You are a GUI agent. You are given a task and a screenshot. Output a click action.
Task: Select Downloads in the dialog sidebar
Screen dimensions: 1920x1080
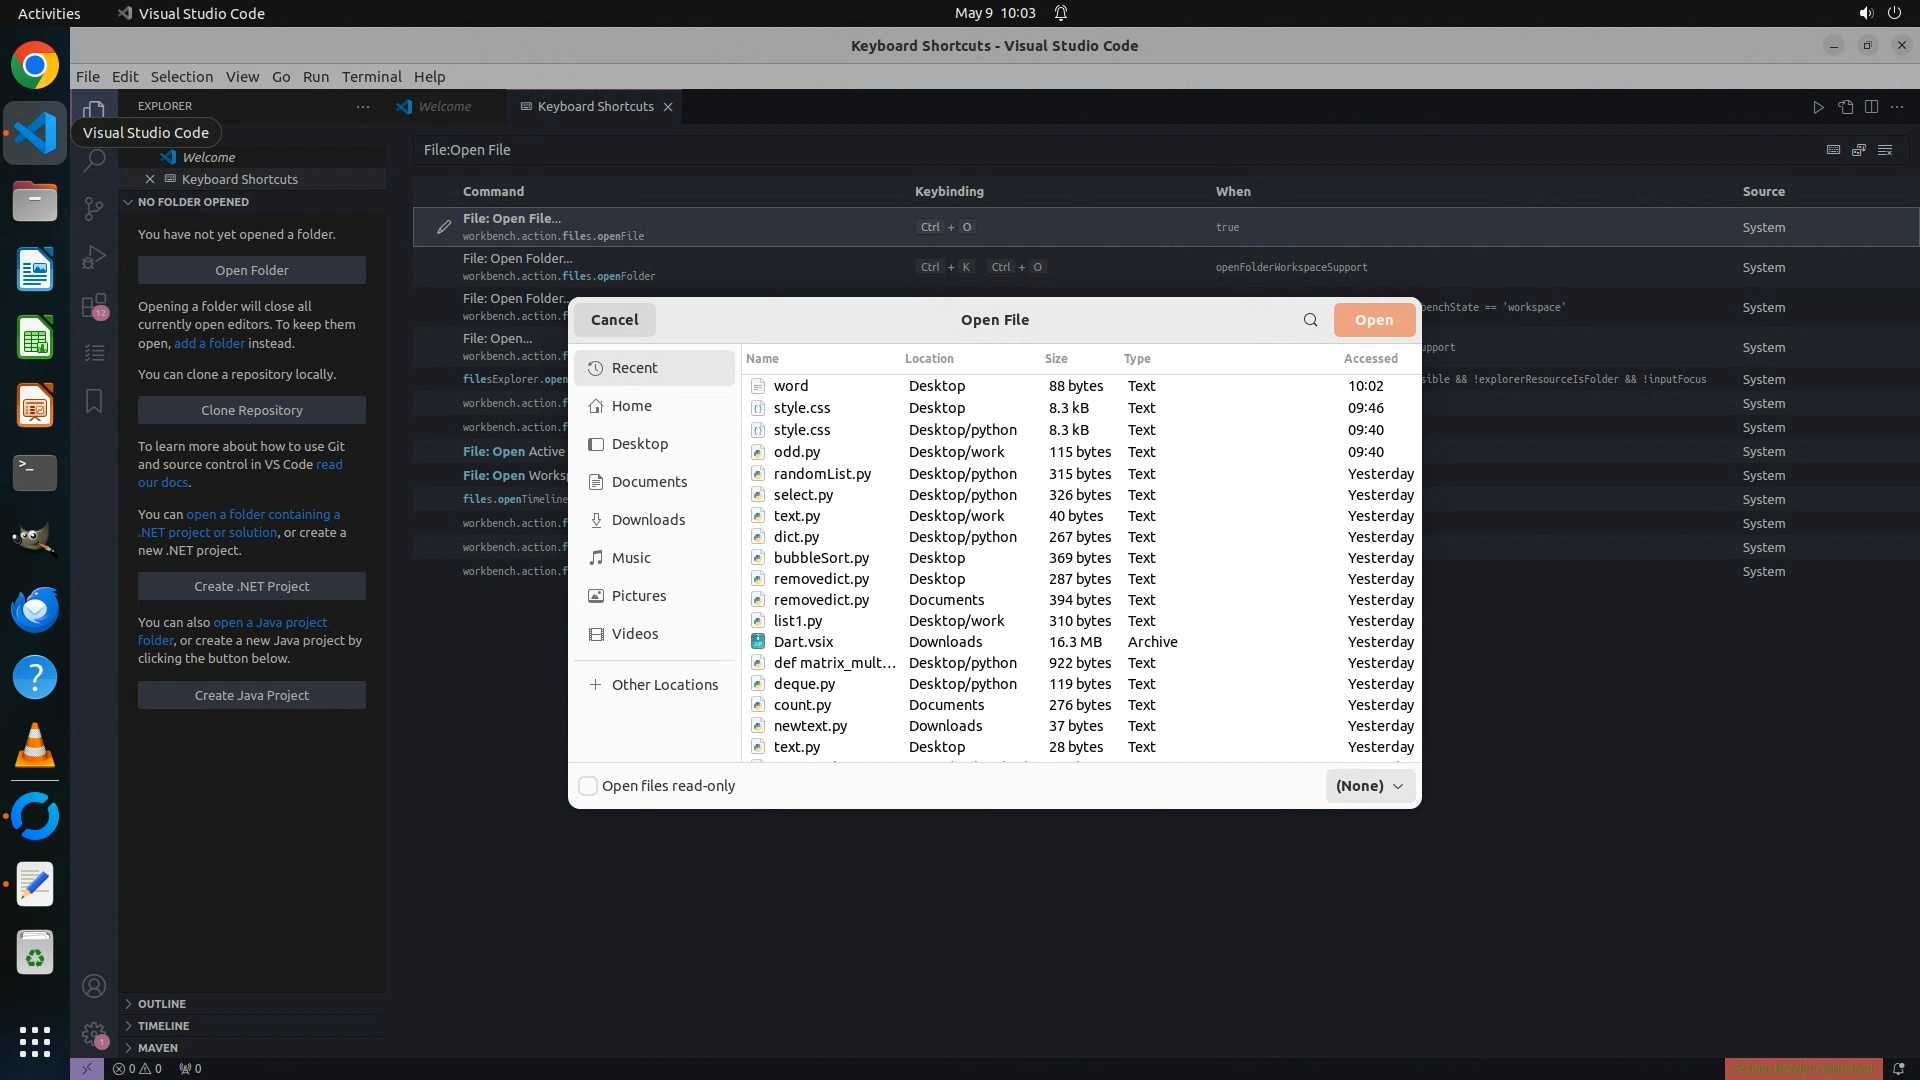click(648, 520)
